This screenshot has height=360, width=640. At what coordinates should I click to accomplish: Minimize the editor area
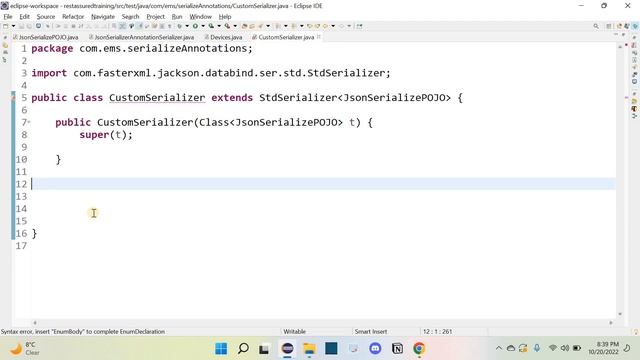point(616,35)
